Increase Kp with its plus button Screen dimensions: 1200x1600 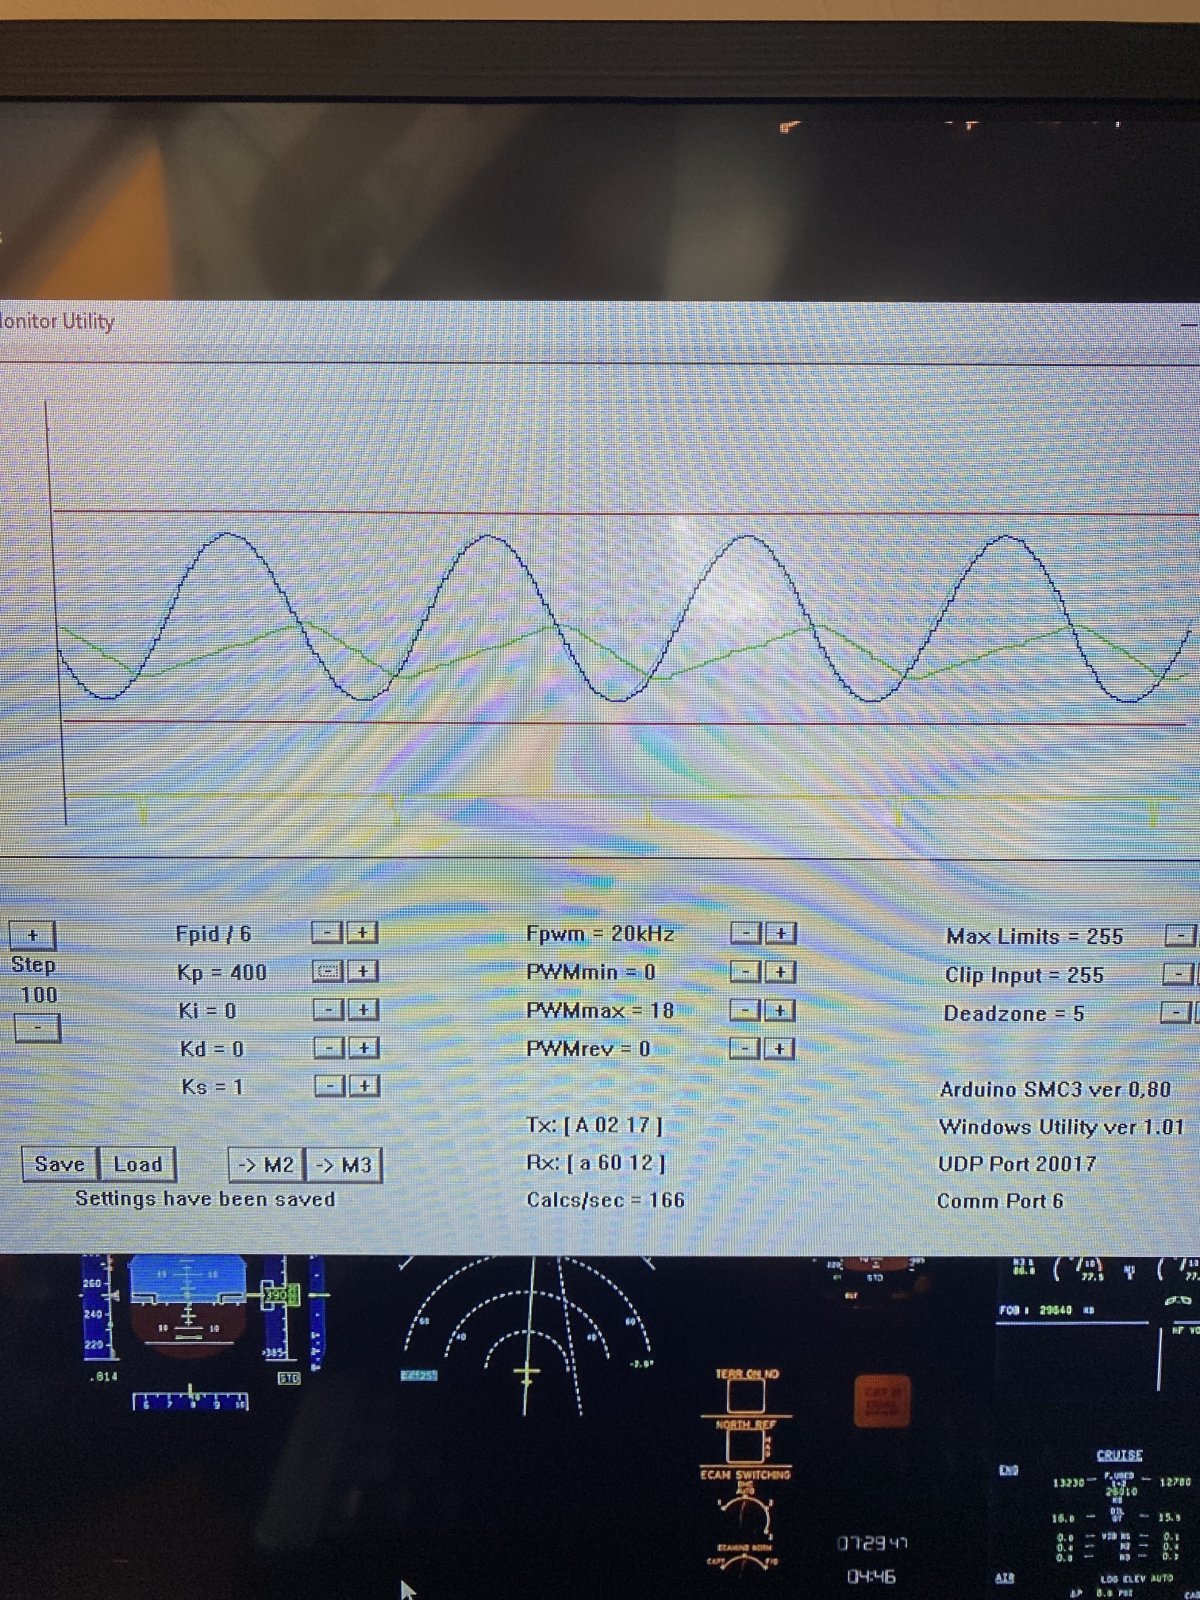362,970
